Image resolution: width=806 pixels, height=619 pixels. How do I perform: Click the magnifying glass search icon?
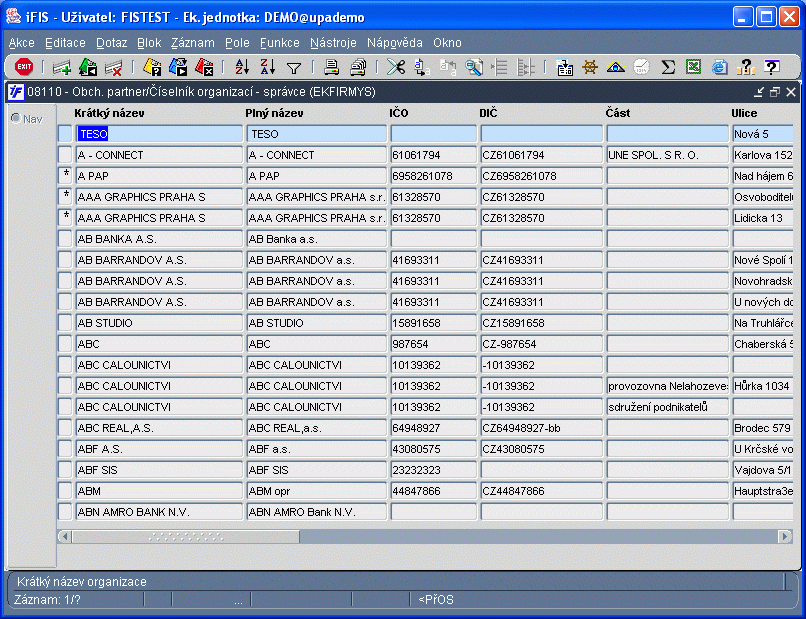click(473, 67)
